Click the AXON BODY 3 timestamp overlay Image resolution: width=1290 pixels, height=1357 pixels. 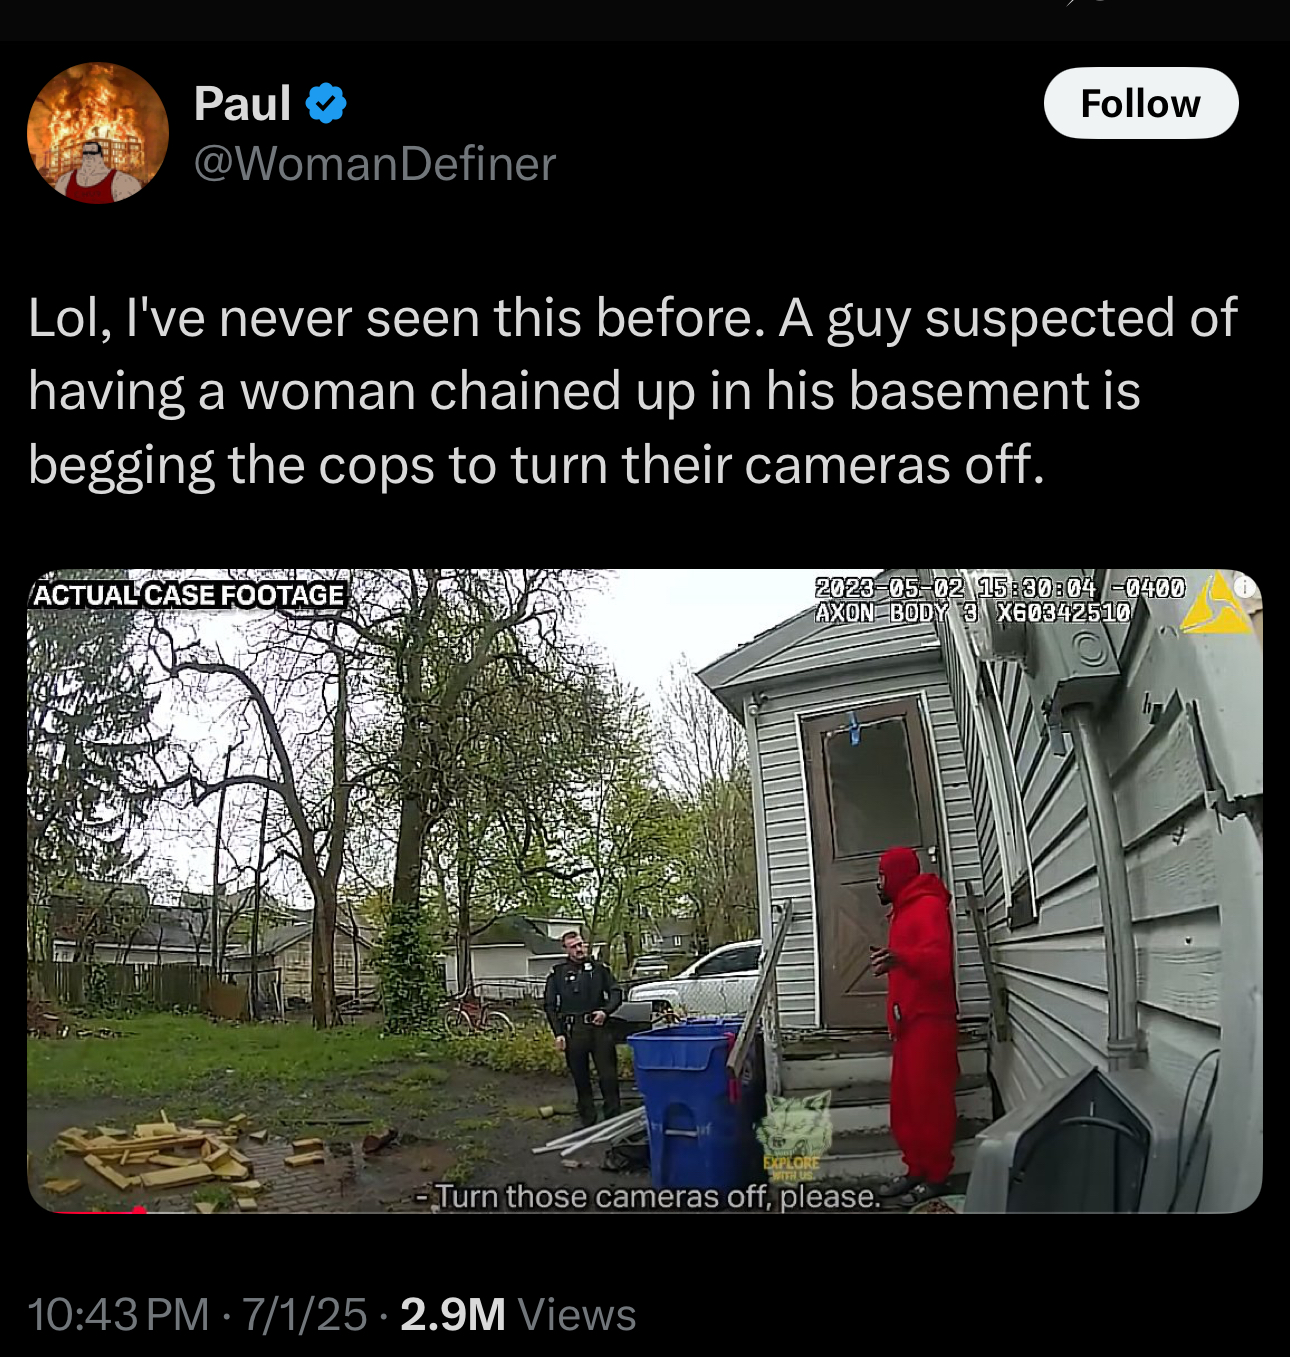point(999,600)
